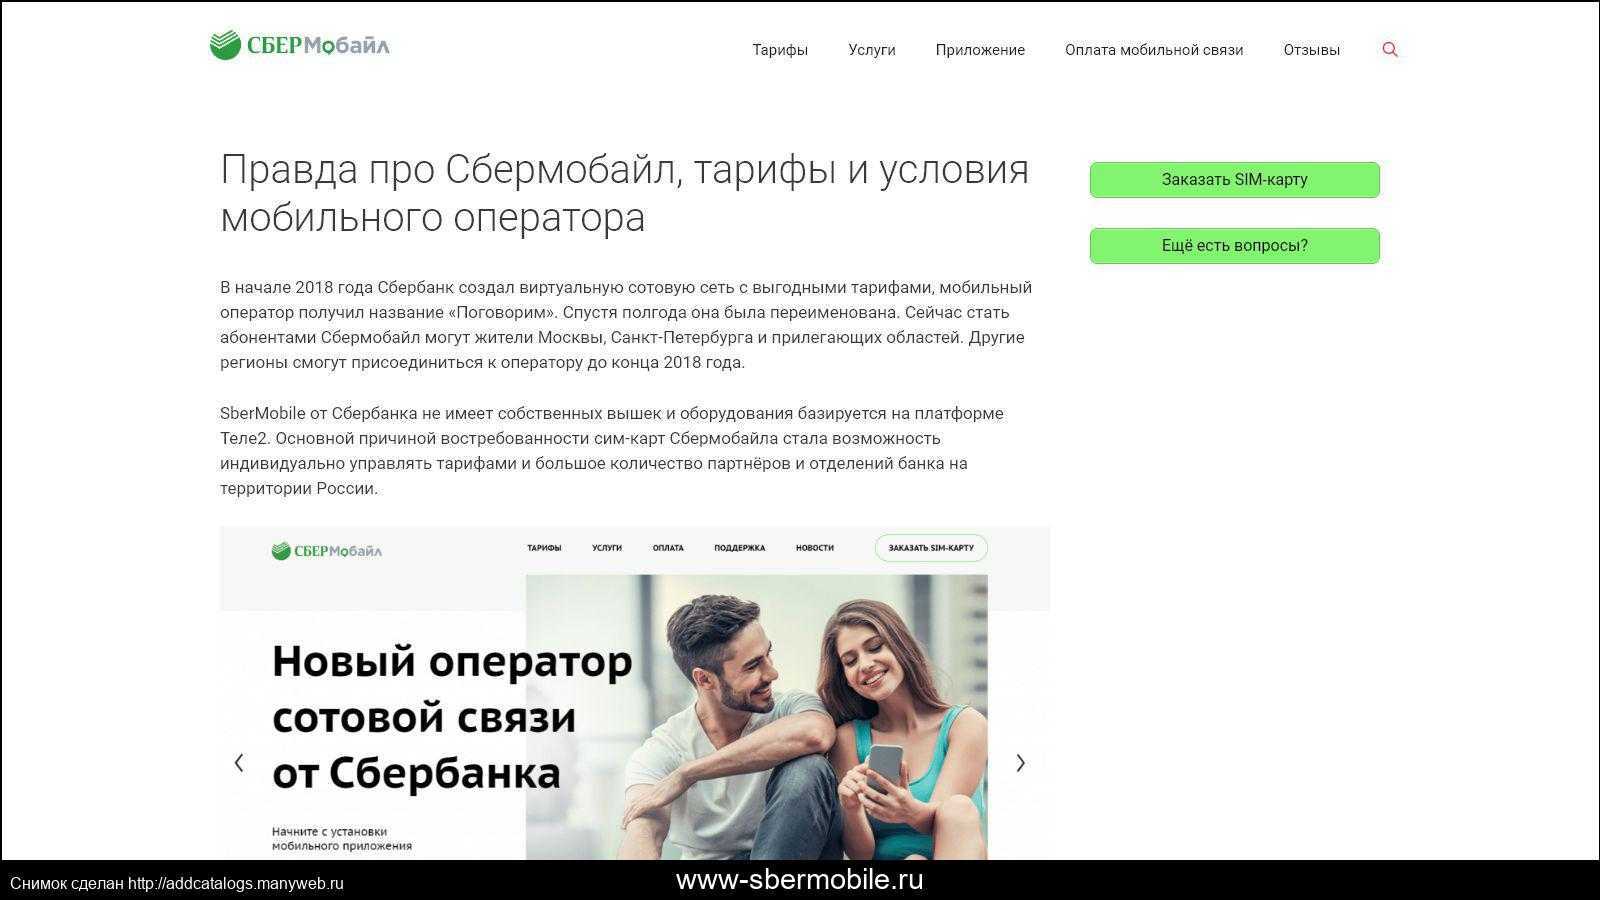Click the СберМобайл logo in the header
This screenshot has width=1600, height=900.
(x=299, y=46)
